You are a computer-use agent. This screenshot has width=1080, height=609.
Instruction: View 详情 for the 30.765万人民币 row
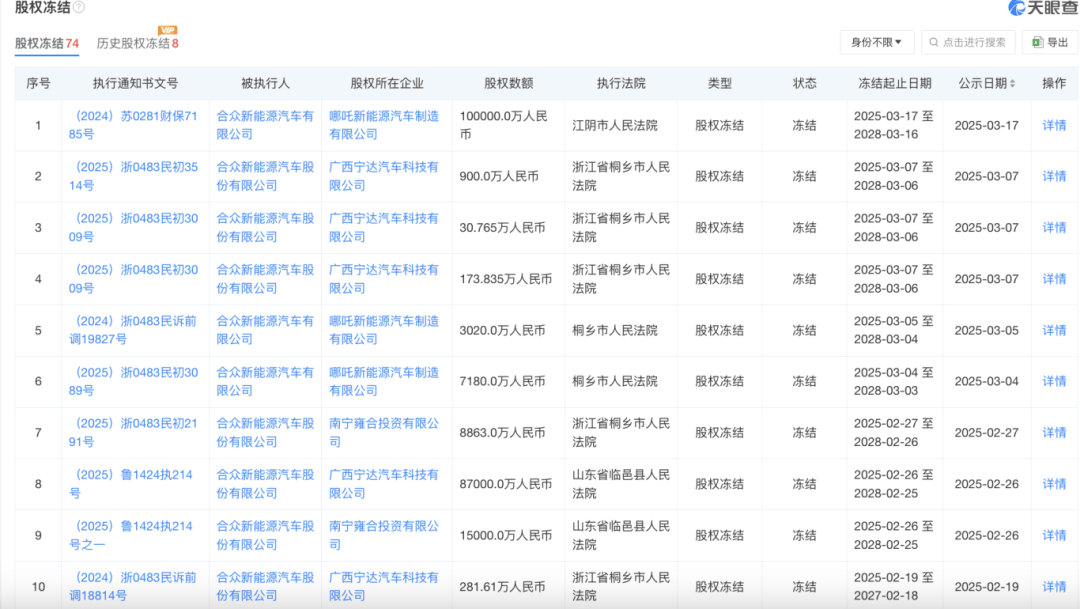[x=1054, y=227]
